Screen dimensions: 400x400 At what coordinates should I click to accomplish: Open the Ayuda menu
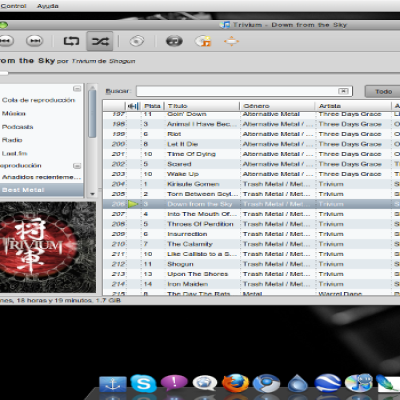pos(48,6)
